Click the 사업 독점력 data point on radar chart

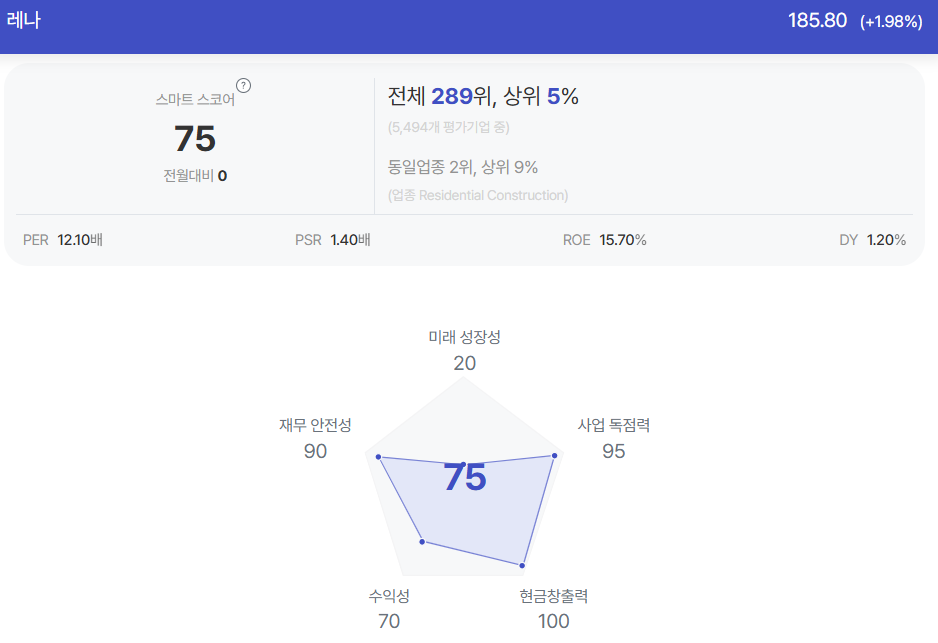555,456
